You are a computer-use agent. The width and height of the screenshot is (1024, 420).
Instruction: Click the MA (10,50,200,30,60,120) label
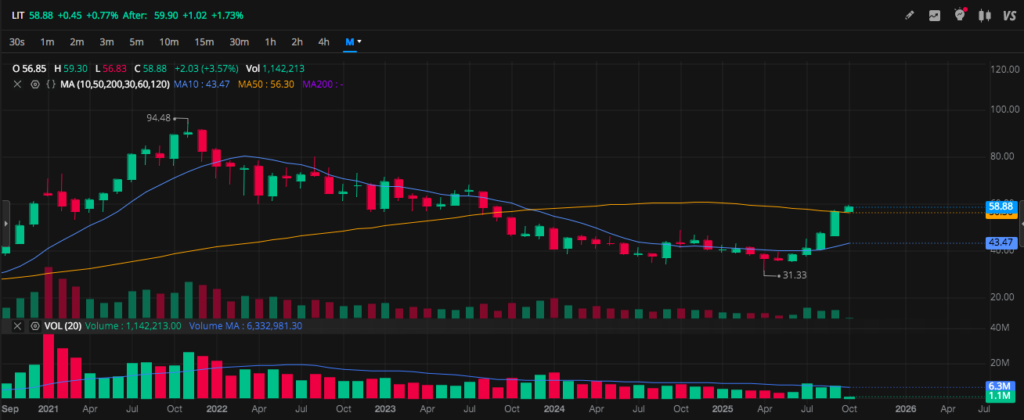tap(113, 85)
